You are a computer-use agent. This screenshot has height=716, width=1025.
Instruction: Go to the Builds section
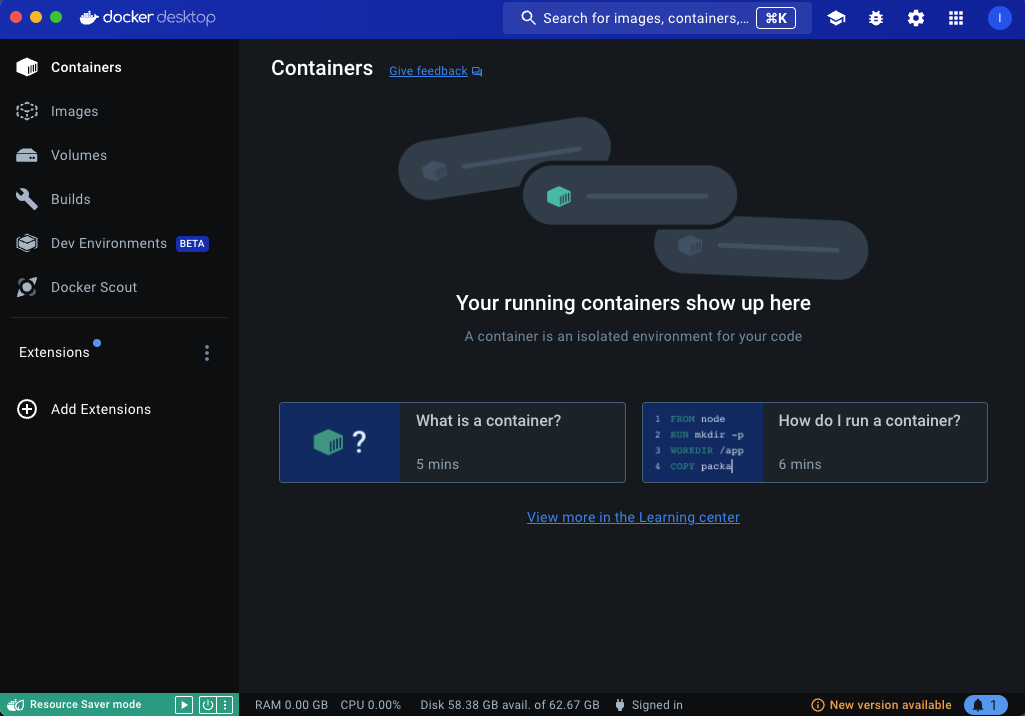[71, 199]
